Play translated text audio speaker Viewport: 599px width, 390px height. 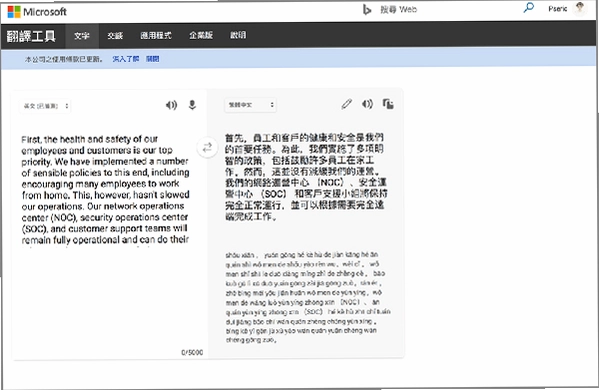(x=367, y=104)
